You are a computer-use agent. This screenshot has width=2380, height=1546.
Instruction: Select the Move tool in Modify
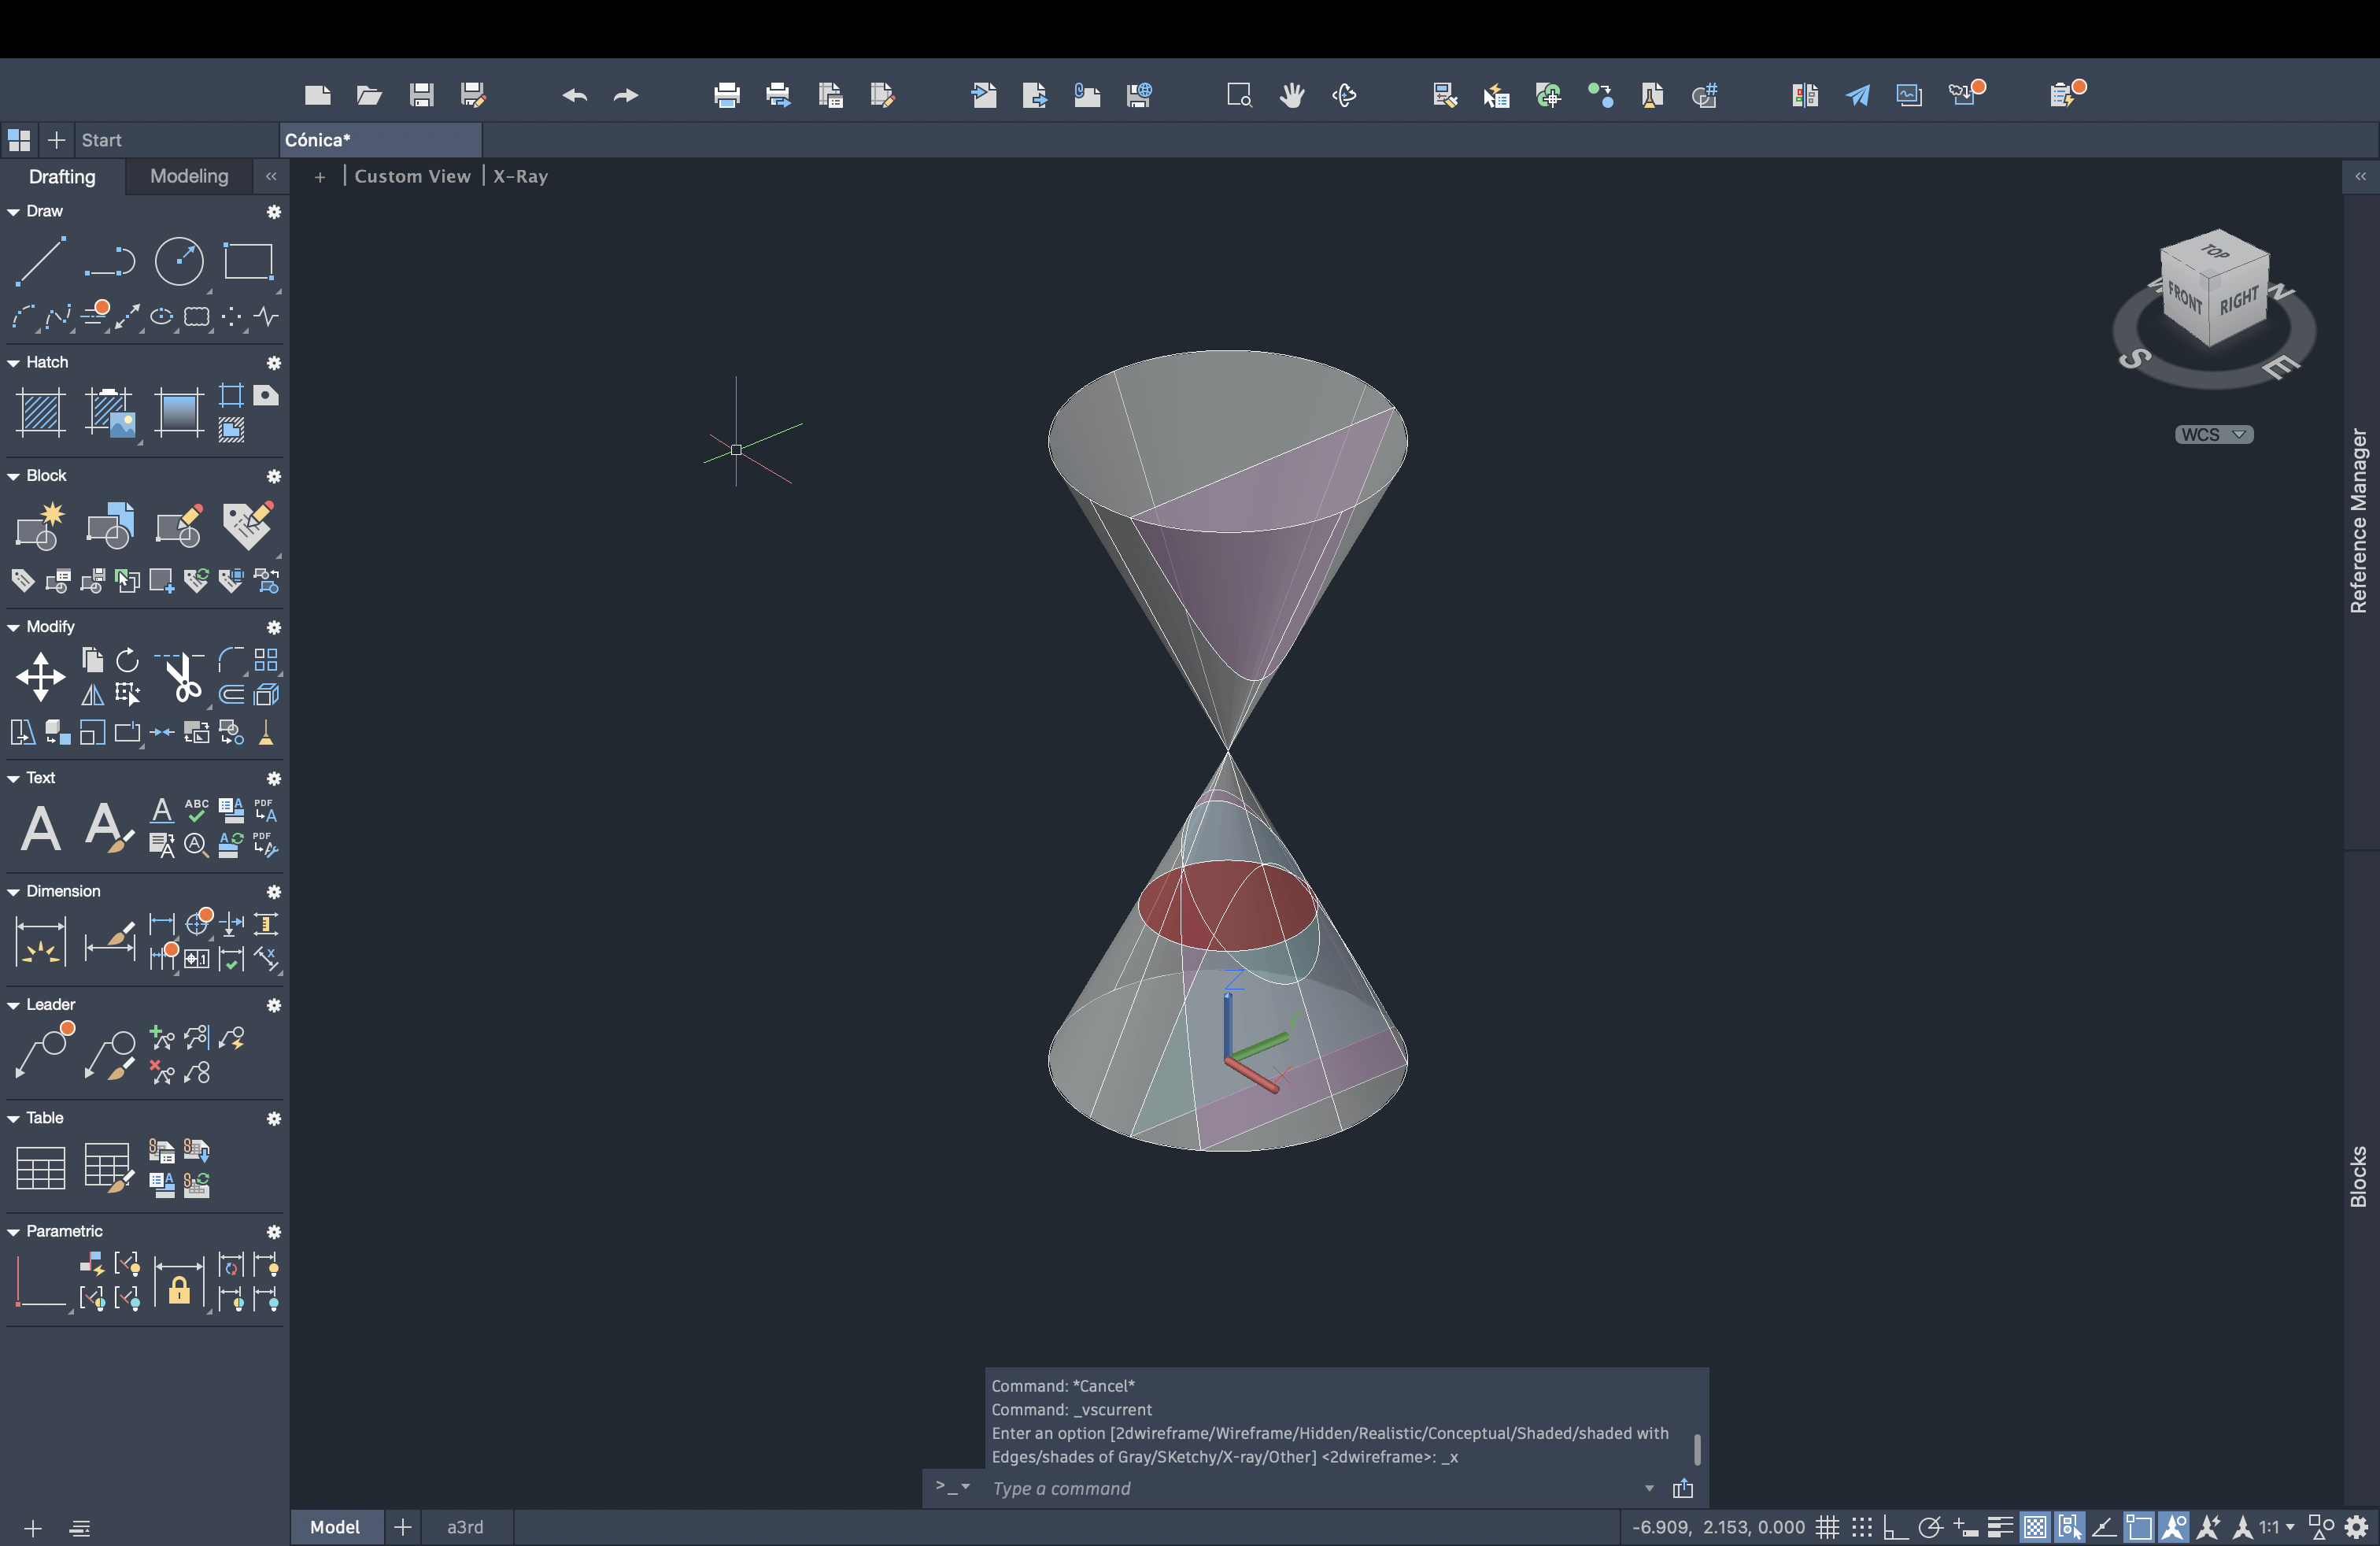coord(40,677)
